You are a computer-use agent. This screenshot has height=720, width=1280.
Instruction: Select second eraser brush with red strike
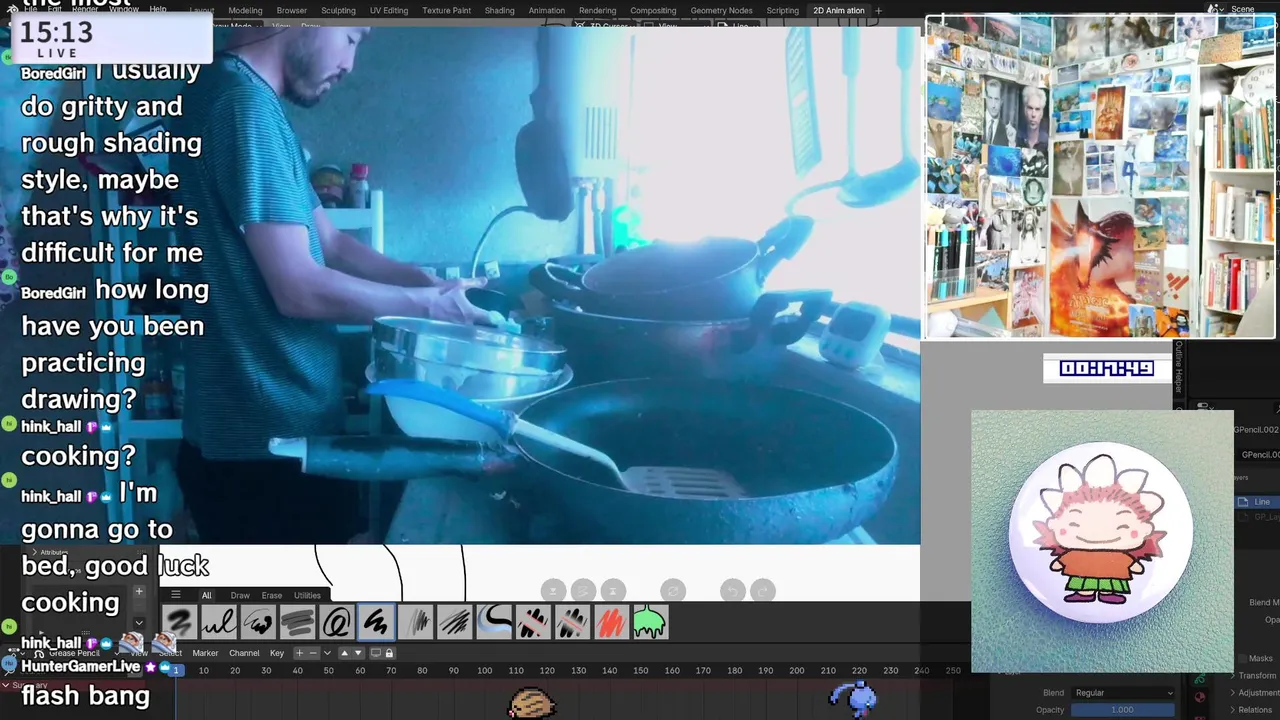point(573,622)
